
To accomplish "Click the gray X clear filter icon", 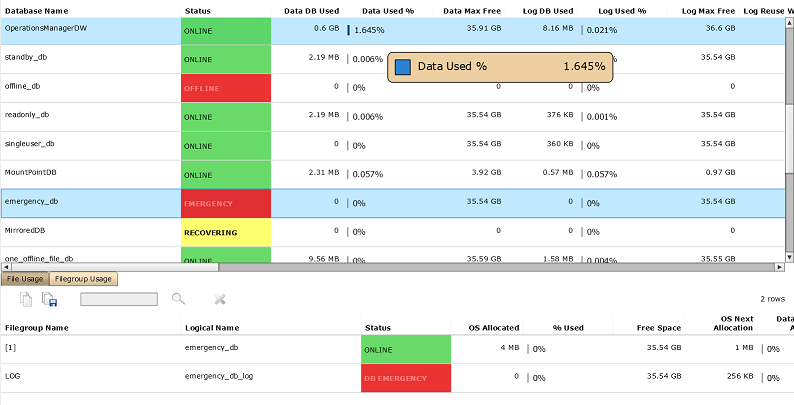I will 220,299.
